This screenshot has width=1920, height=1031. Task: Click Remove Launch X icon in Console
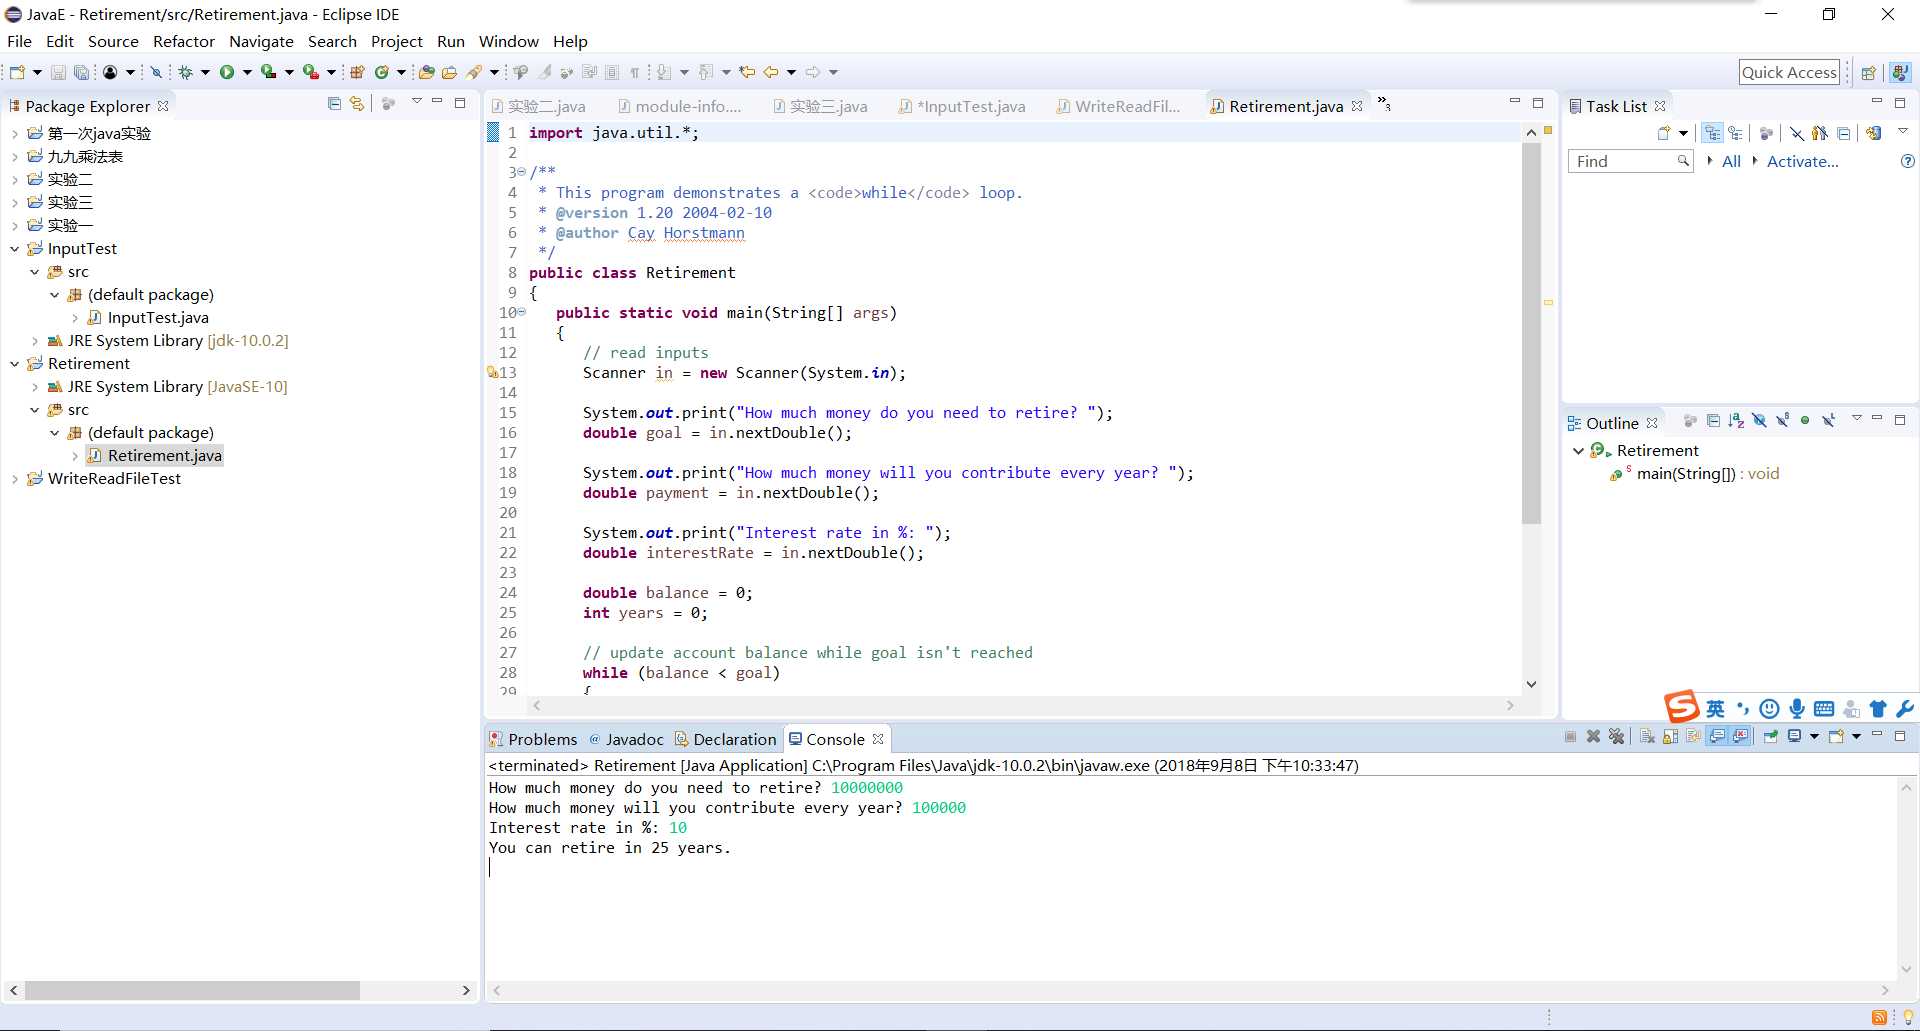tap(1593, 736)
